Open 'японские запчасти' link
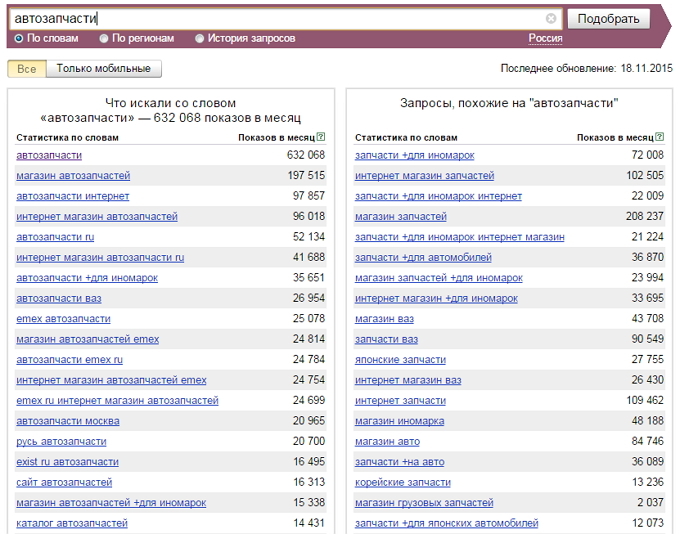This screenshot has width=680, height=534. coord(400,360)
